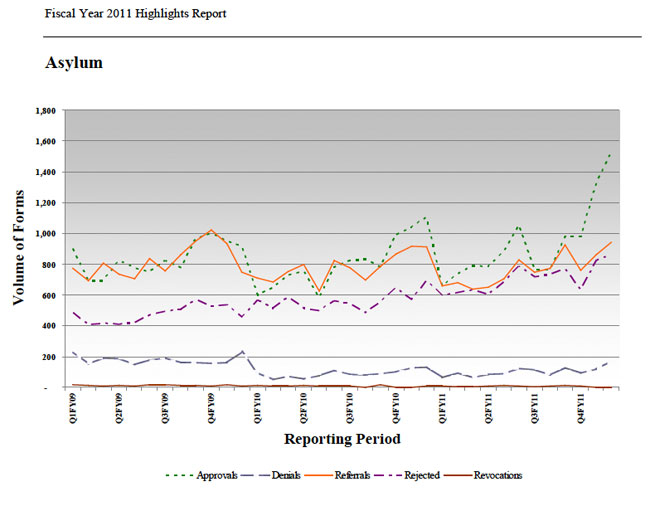Click the Asylum chart title

pos(74,63)
